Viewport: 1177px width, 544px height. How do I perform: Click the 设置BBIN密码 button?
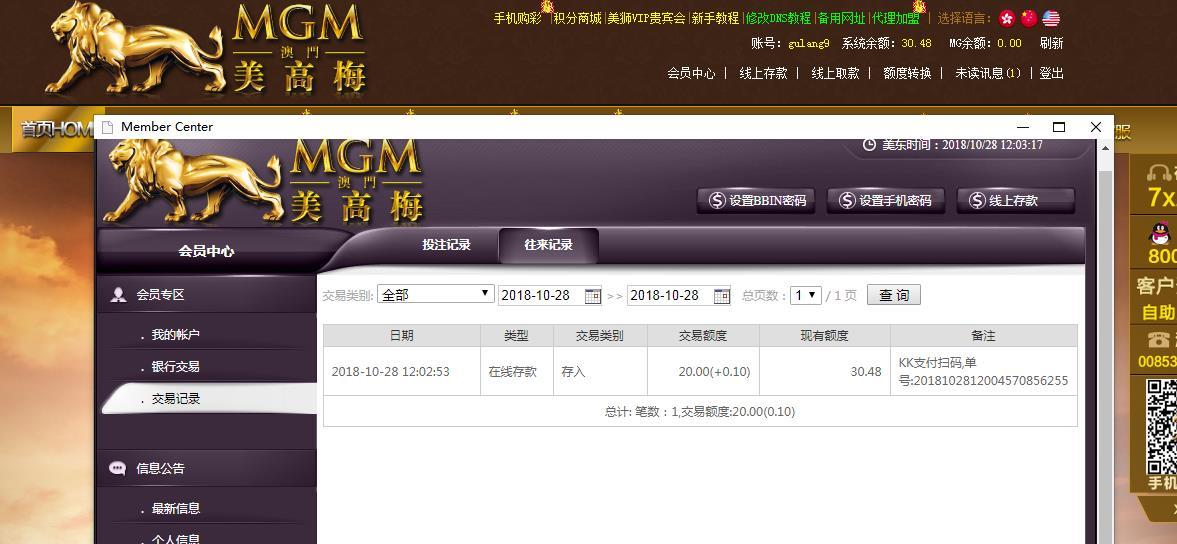click(756, 200)
